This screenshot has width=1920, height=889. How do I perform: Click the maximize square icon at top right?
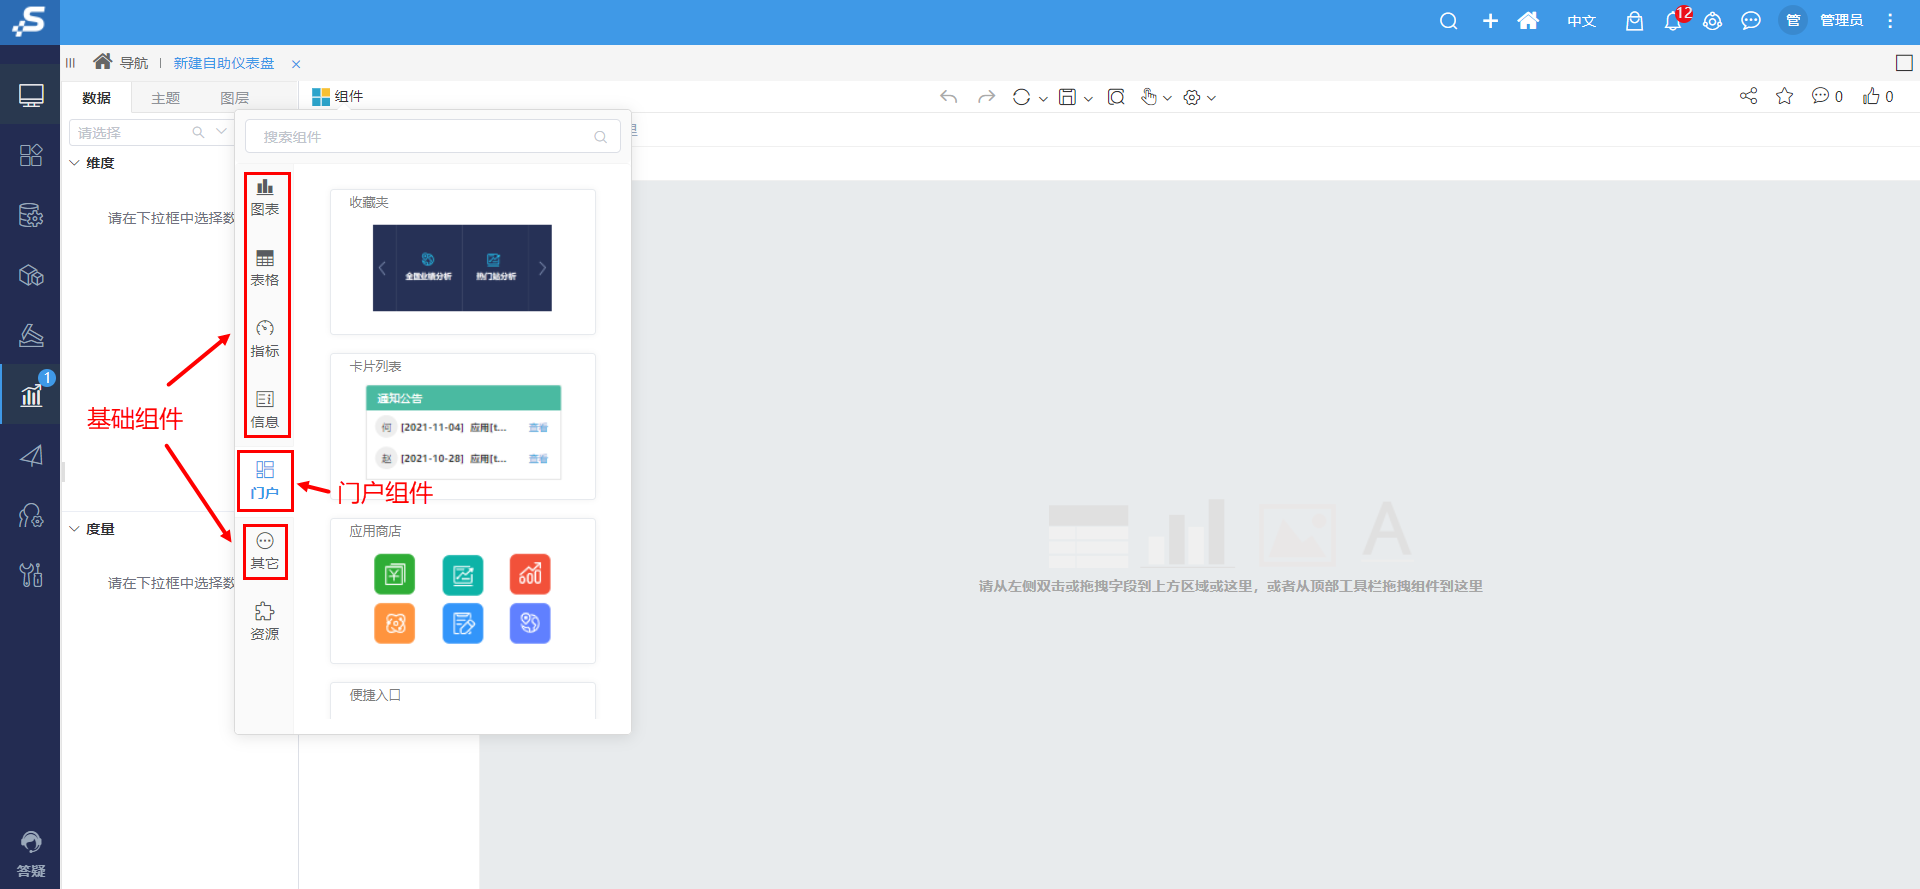(x=1904, y=63)
